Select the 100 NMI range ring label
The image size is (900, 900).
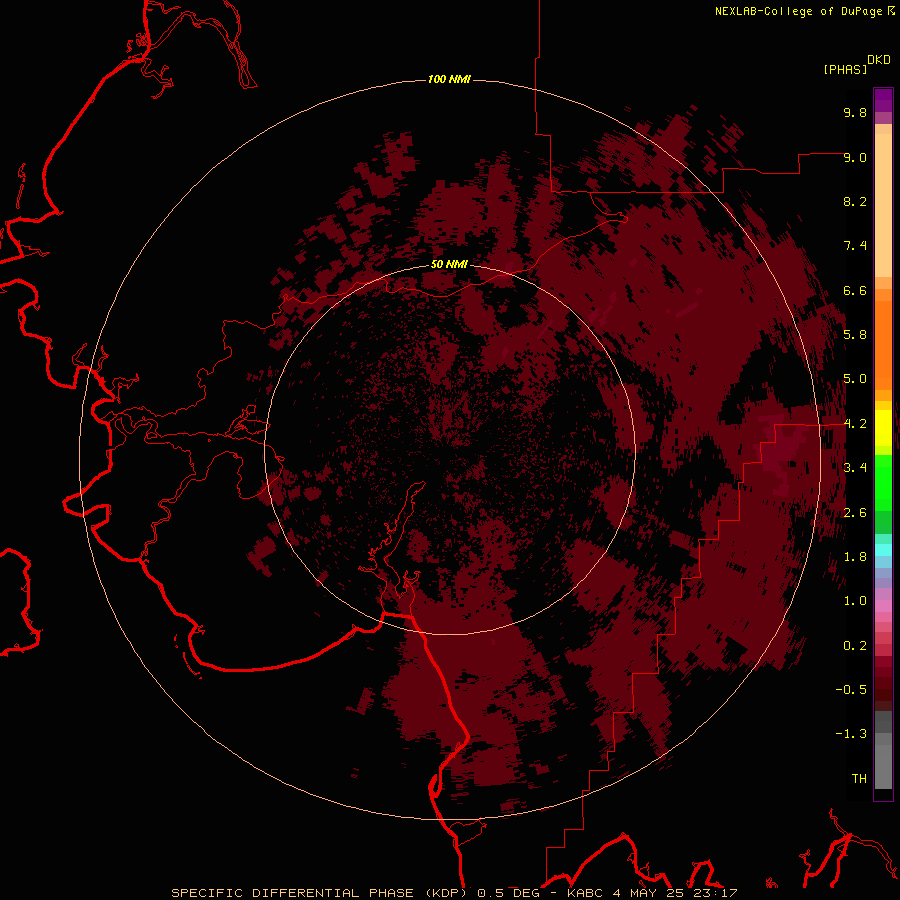click(x=449, y=79)
